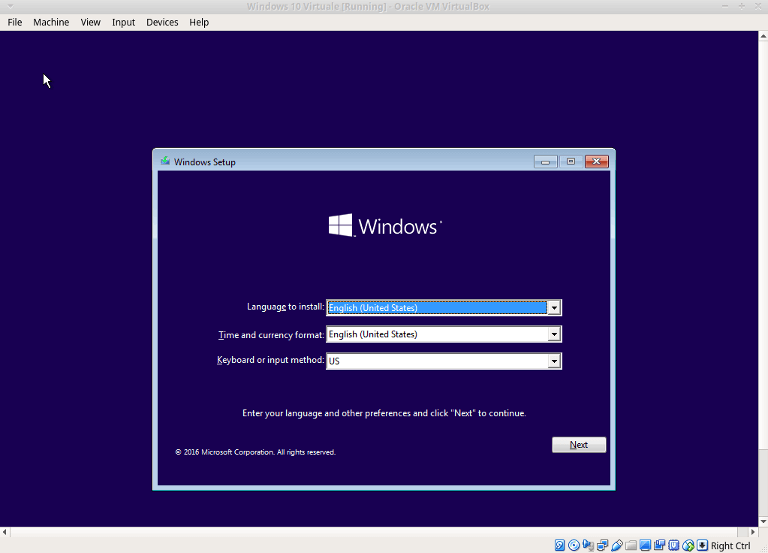Open the Input menu
This screenshot has width=768, height=553.
123,22
